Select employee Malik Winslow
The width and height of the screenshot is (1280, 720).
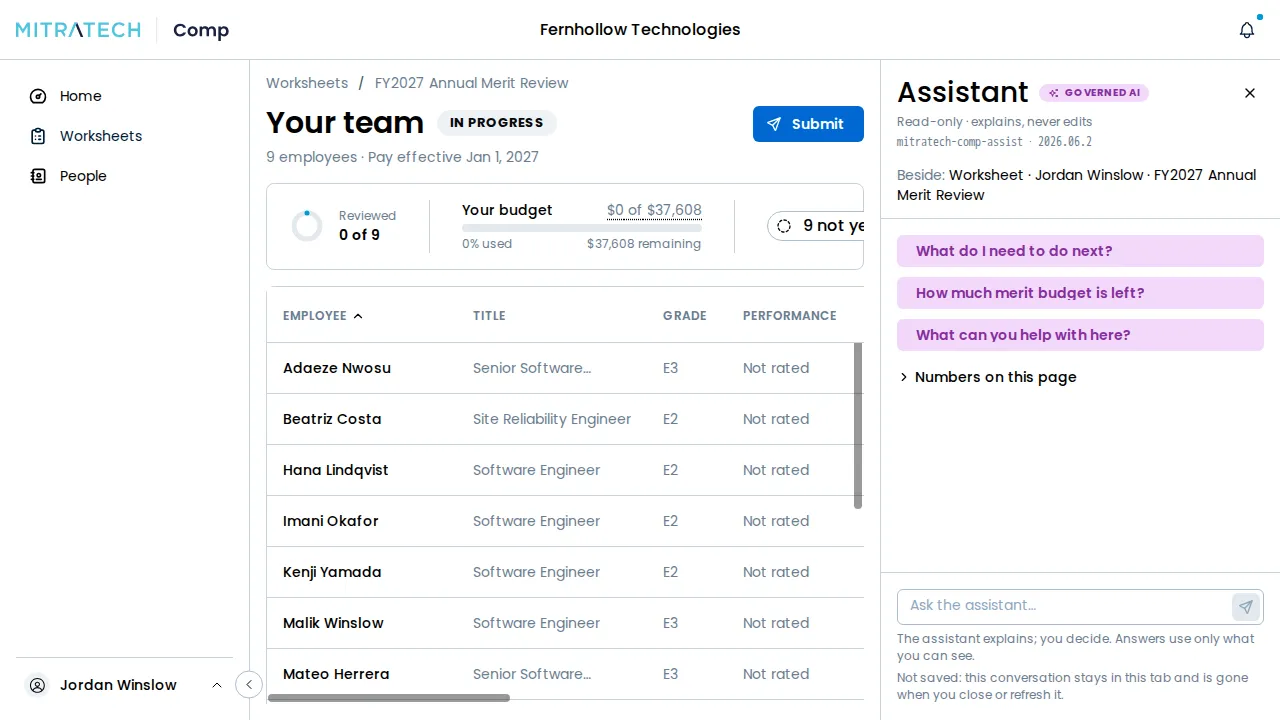(x=333, y=623)
